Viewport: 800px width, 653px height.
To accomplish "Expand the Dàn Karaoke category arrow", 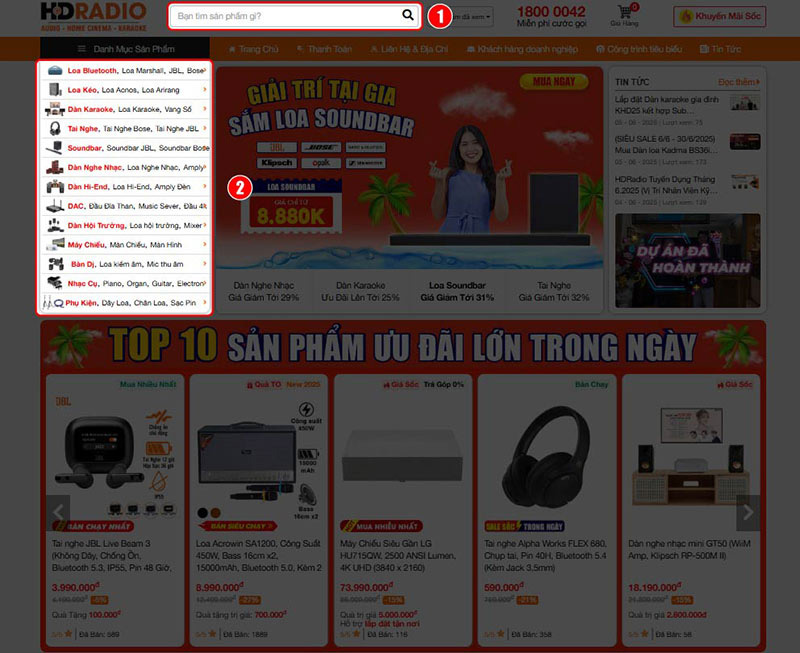I will (205, 110).
